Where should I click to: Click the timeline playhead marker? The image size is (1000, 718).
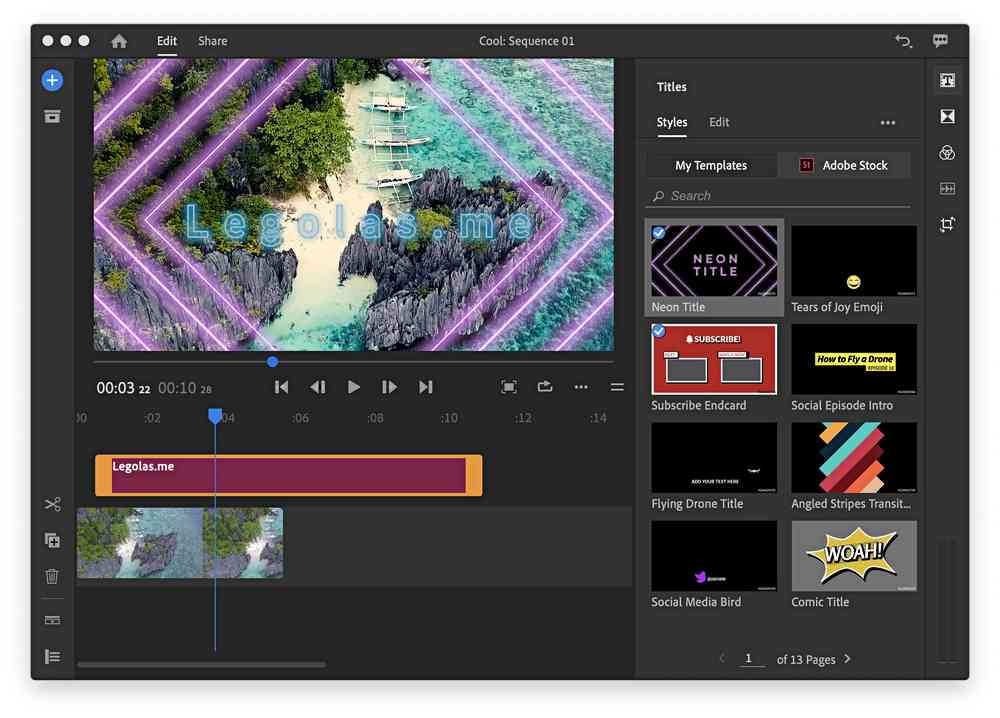[215, 416]
